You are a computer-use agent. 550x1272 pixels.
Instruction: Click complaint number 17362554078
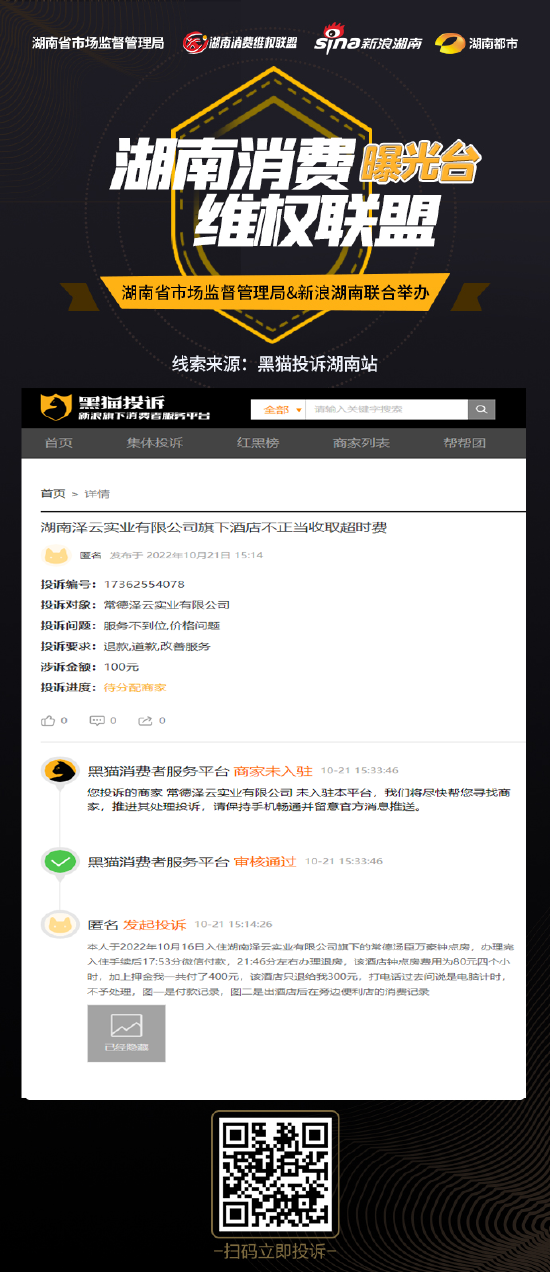(x=144, y=584)
